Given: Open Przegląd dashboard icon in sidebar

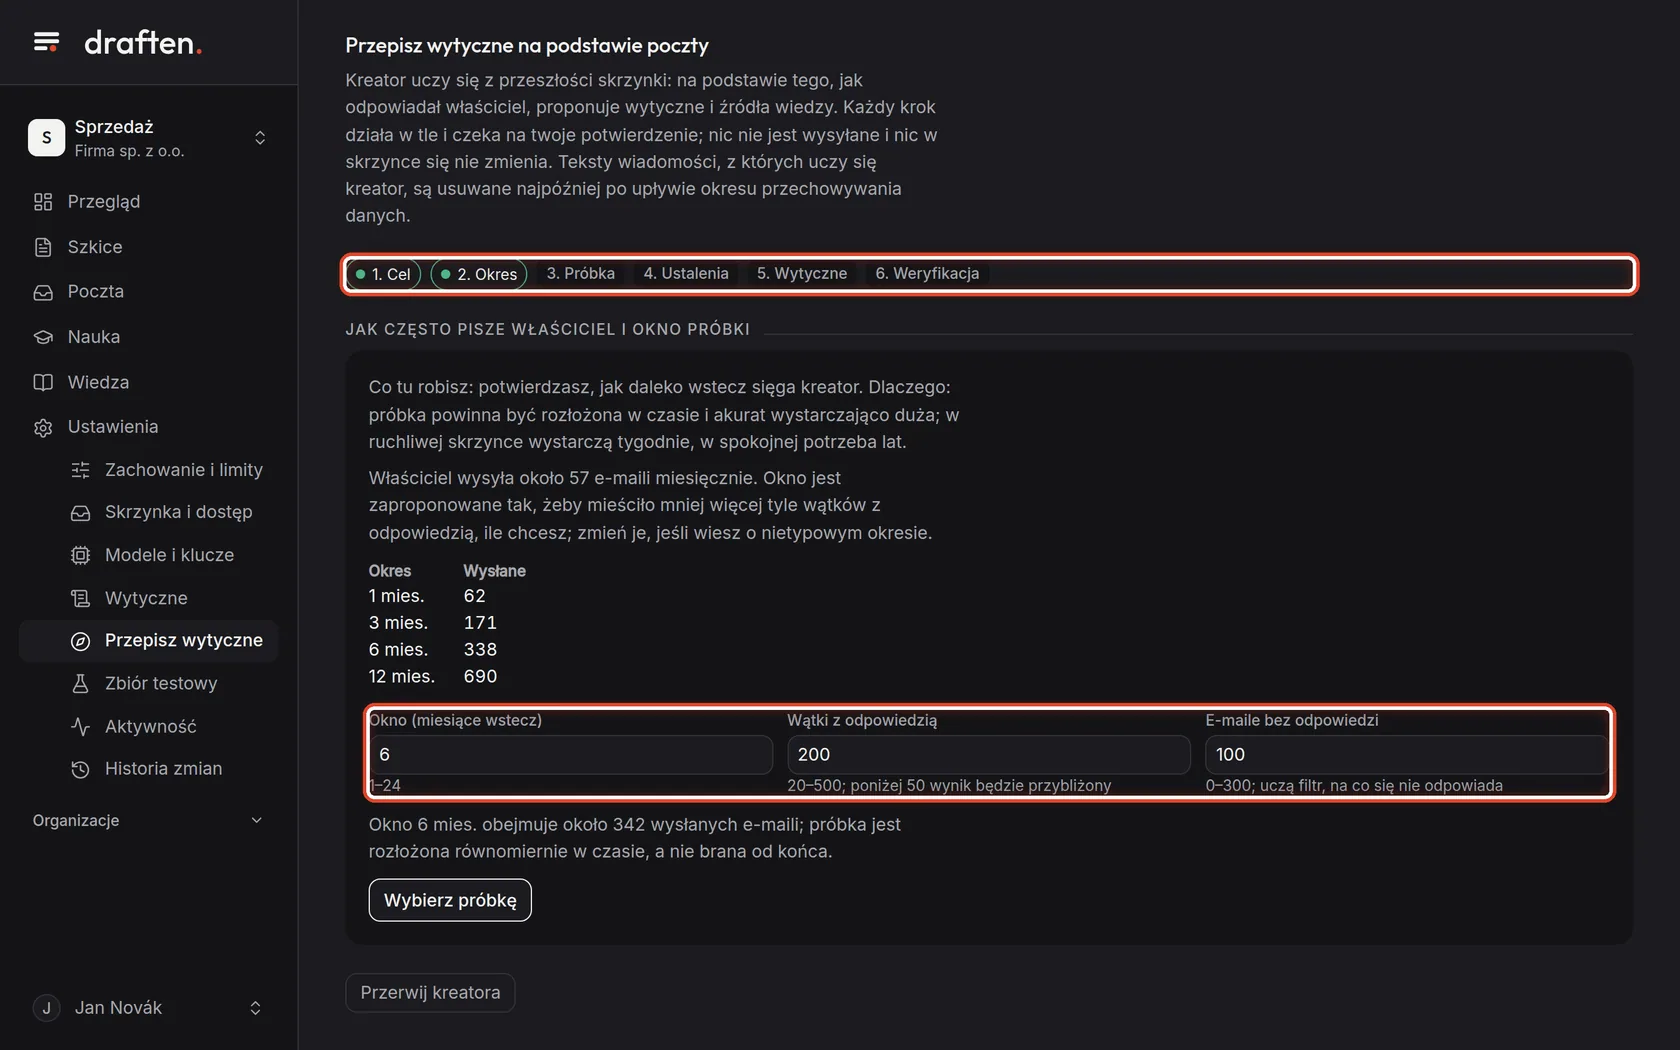Looking at the screenshot, I should coord(43,202).
